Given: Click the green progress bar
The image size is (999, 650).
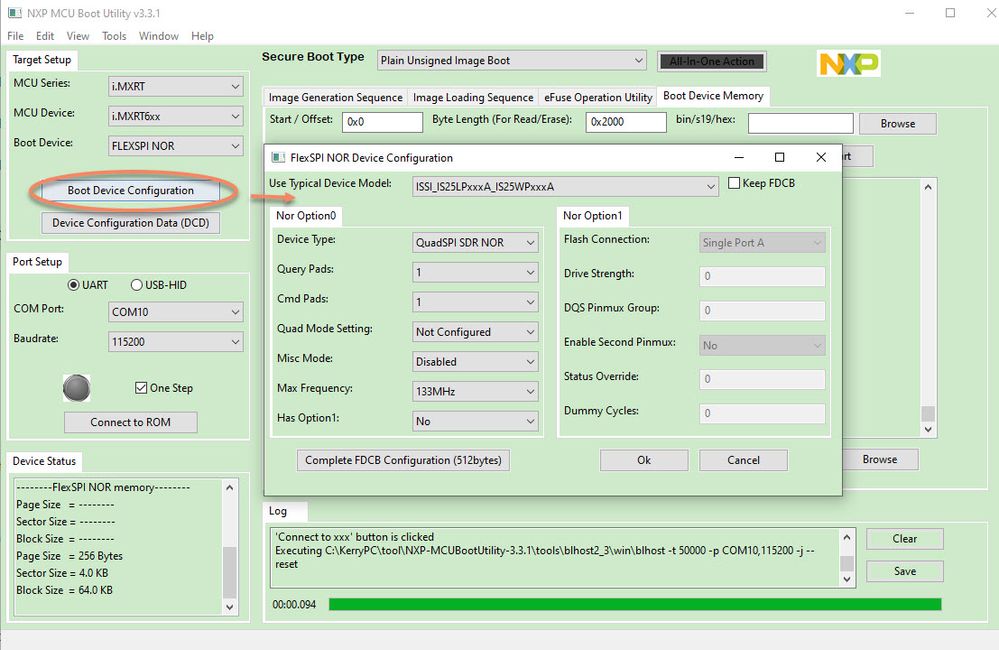Looking at the screenshot, I should coord(635,604).
